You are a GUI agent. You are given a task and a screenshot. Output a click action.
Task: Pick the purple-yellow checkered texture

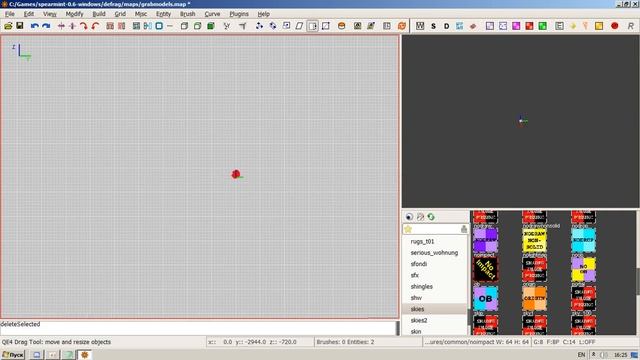583,269
